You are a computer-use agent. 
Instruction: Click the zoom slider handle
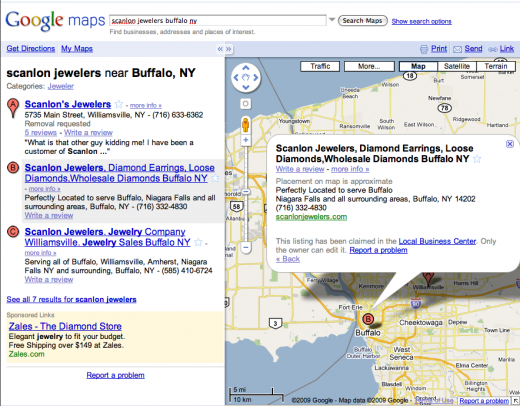tap(246, 192)
